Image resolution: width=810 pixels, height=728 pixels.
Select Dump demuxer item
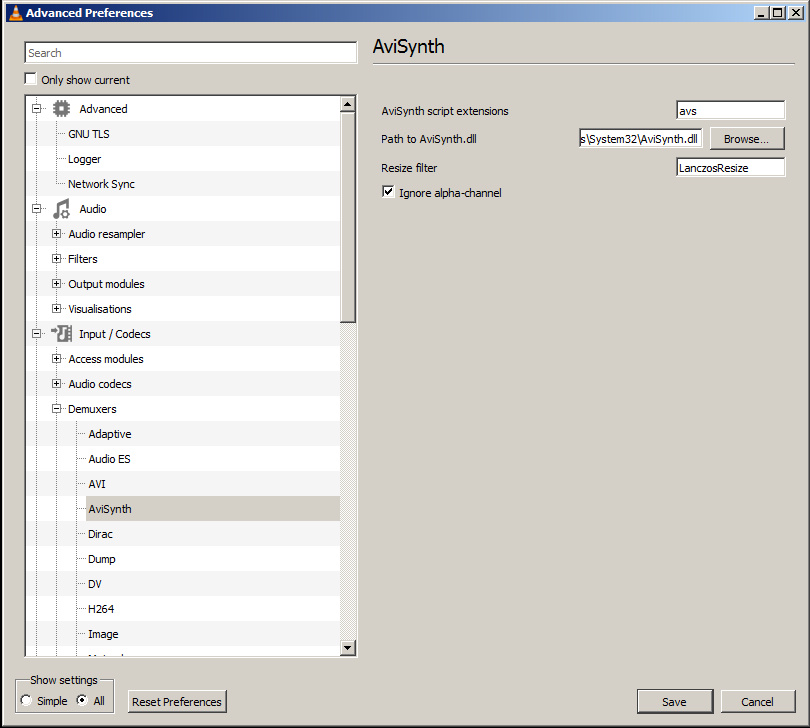coord(102,559)
